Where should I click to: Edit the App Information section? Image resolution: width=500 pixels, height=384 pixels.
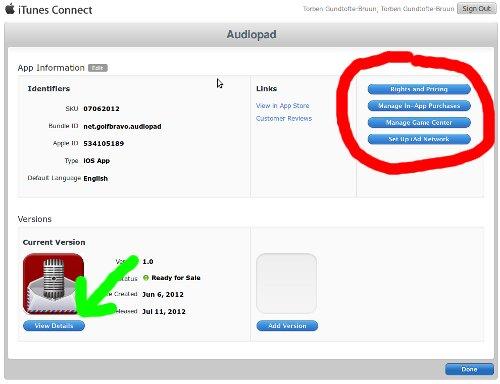click(x=98, y=68)
